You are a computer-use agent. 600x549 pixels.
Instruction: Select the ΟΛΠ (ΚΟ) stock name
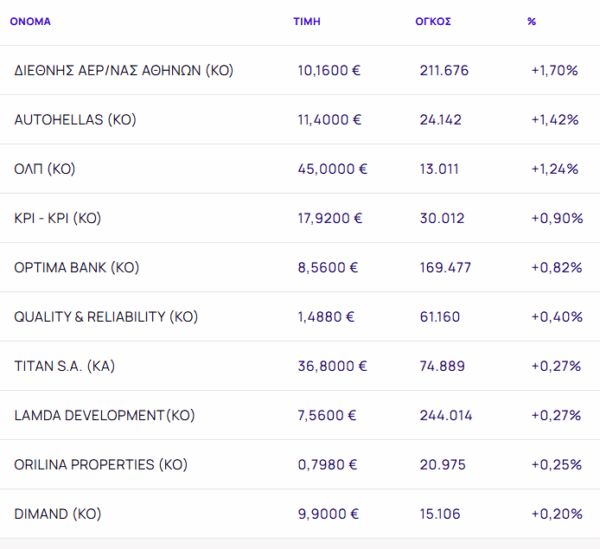click(x=45, y=169)
